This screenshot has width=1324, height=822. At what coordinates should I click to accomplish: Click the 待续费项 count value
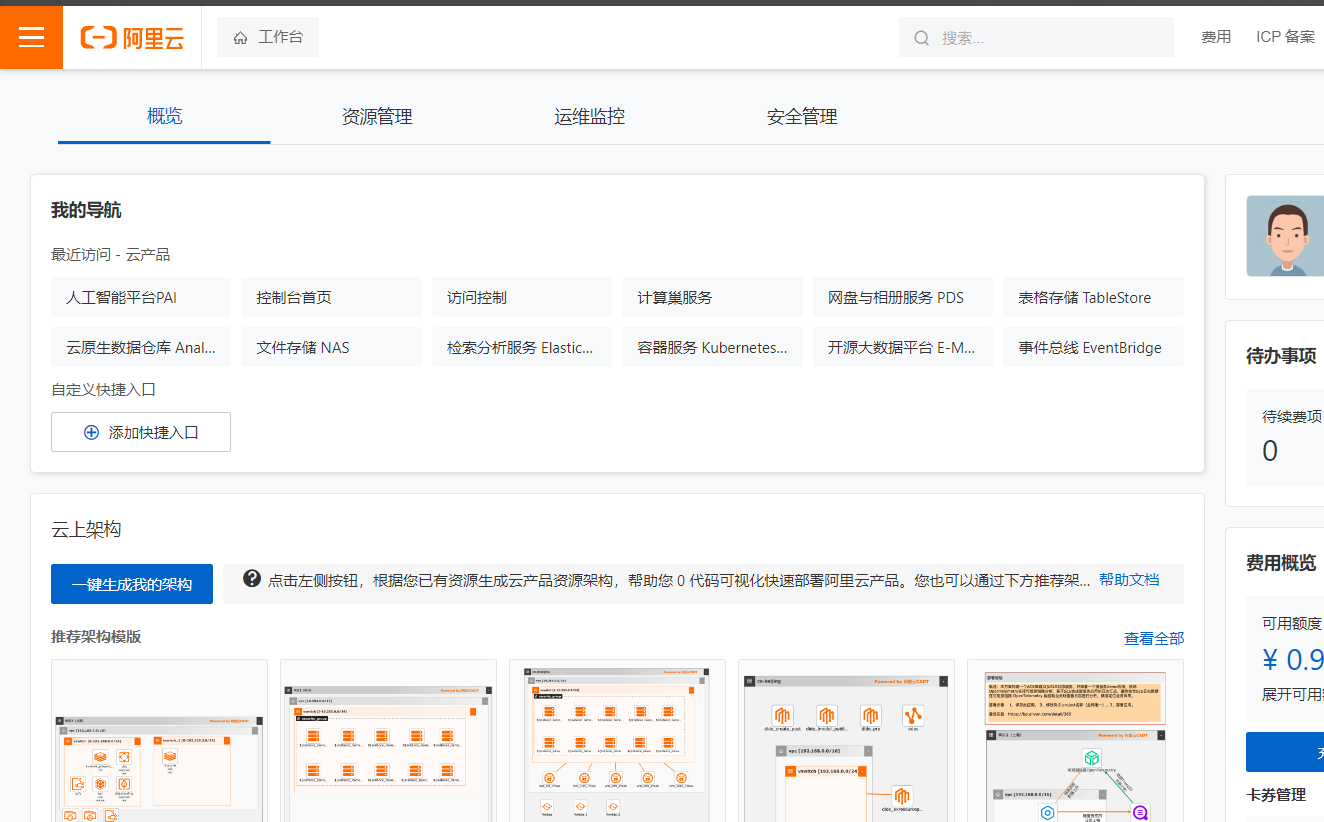[x=1270, y=451]
